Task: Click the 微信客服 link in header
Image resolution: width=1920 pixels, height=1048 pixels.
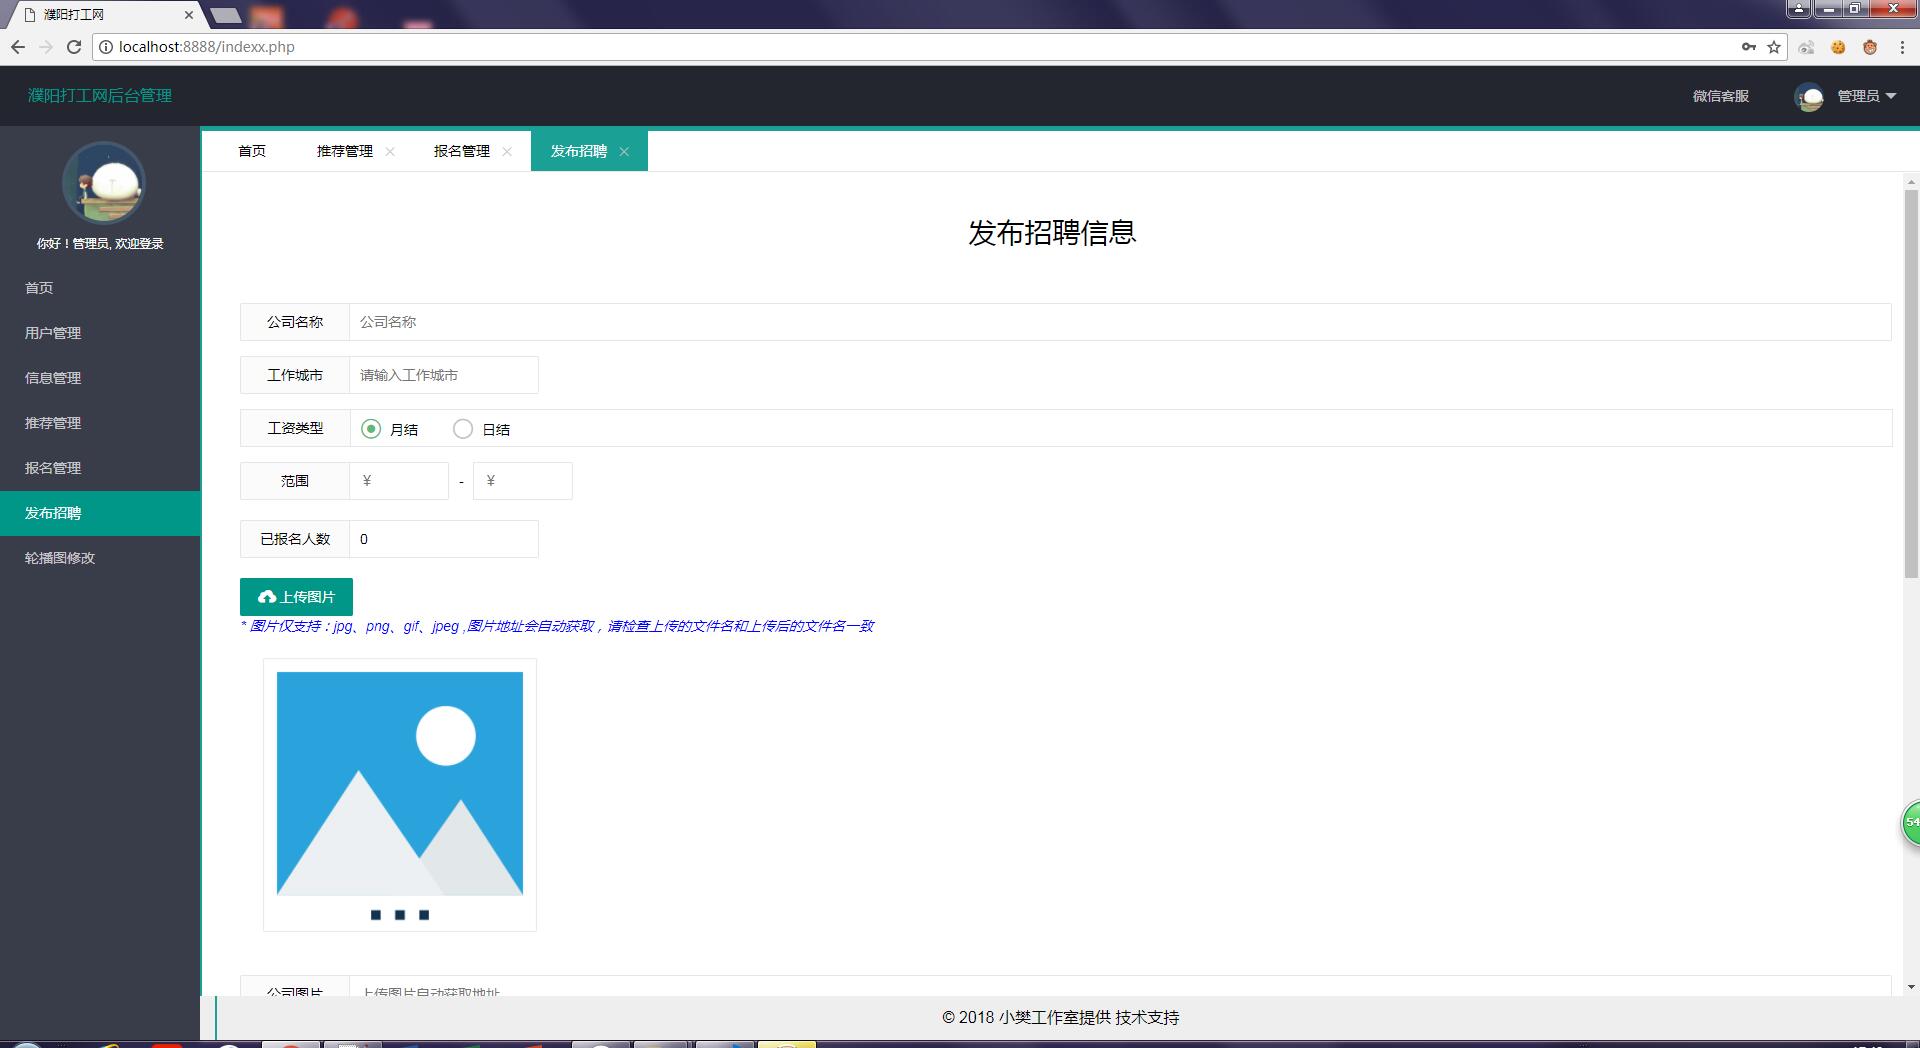Action: click(1720, 96)
